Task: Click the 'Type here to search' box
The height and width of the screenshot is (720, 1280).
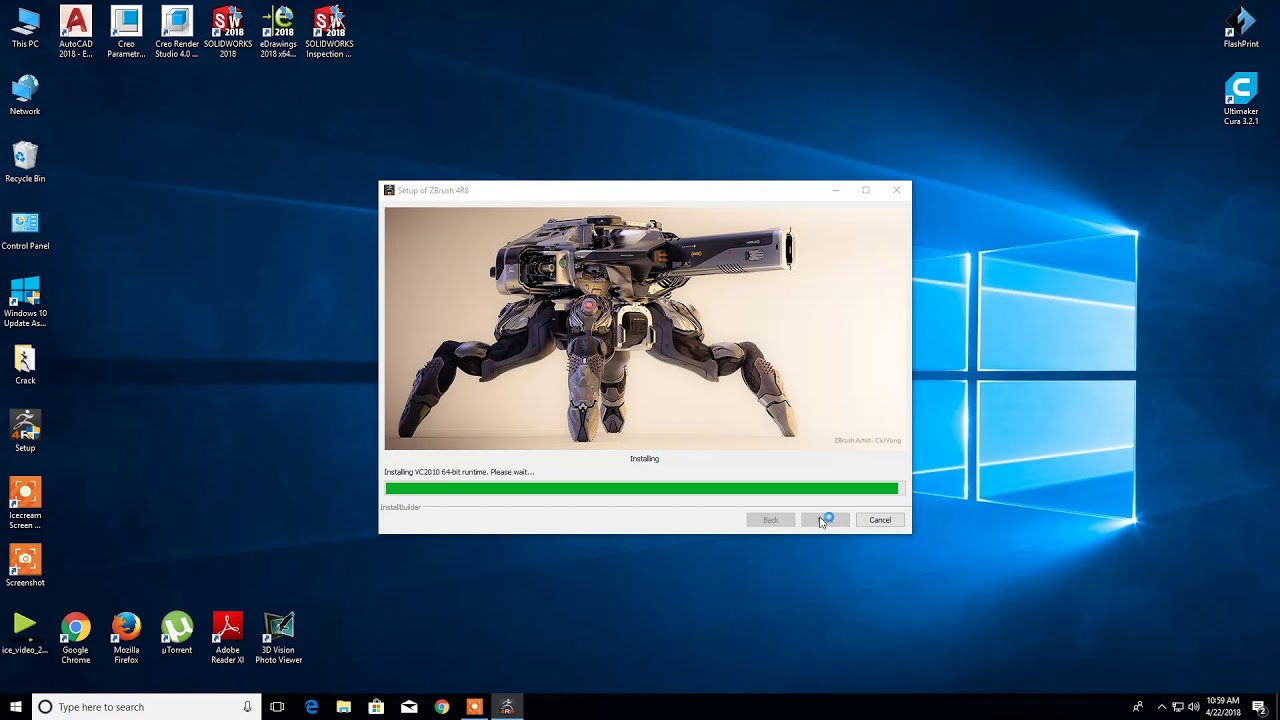Action: point(147,707)
